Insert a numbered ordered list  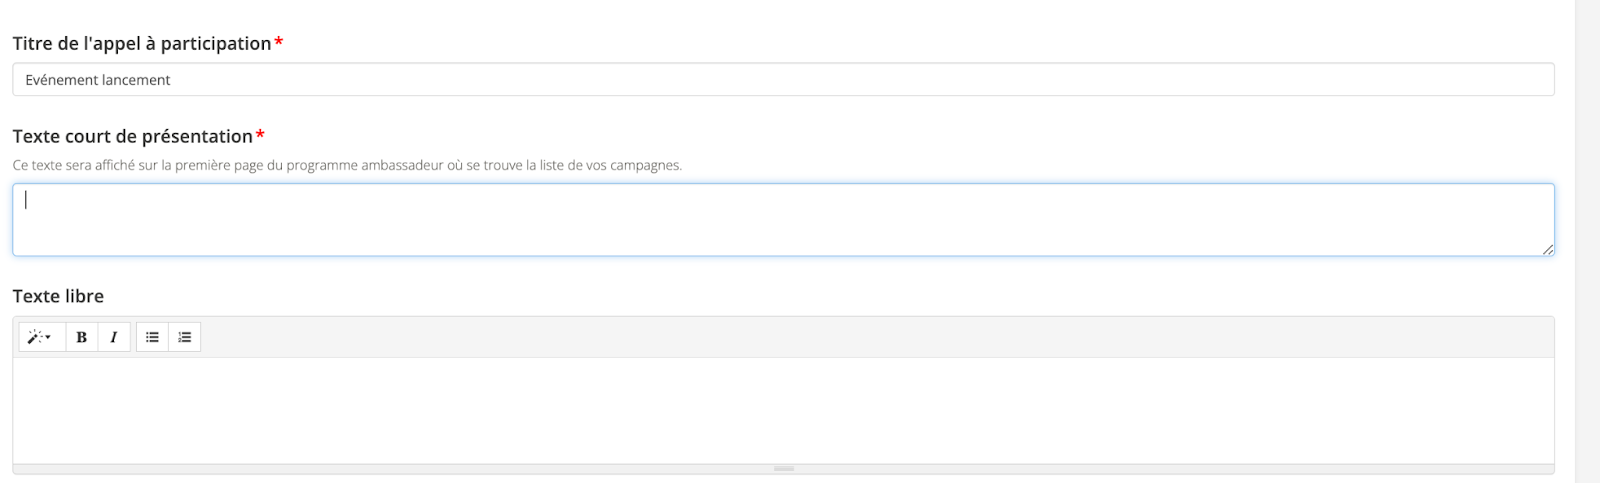click(185, 337)
